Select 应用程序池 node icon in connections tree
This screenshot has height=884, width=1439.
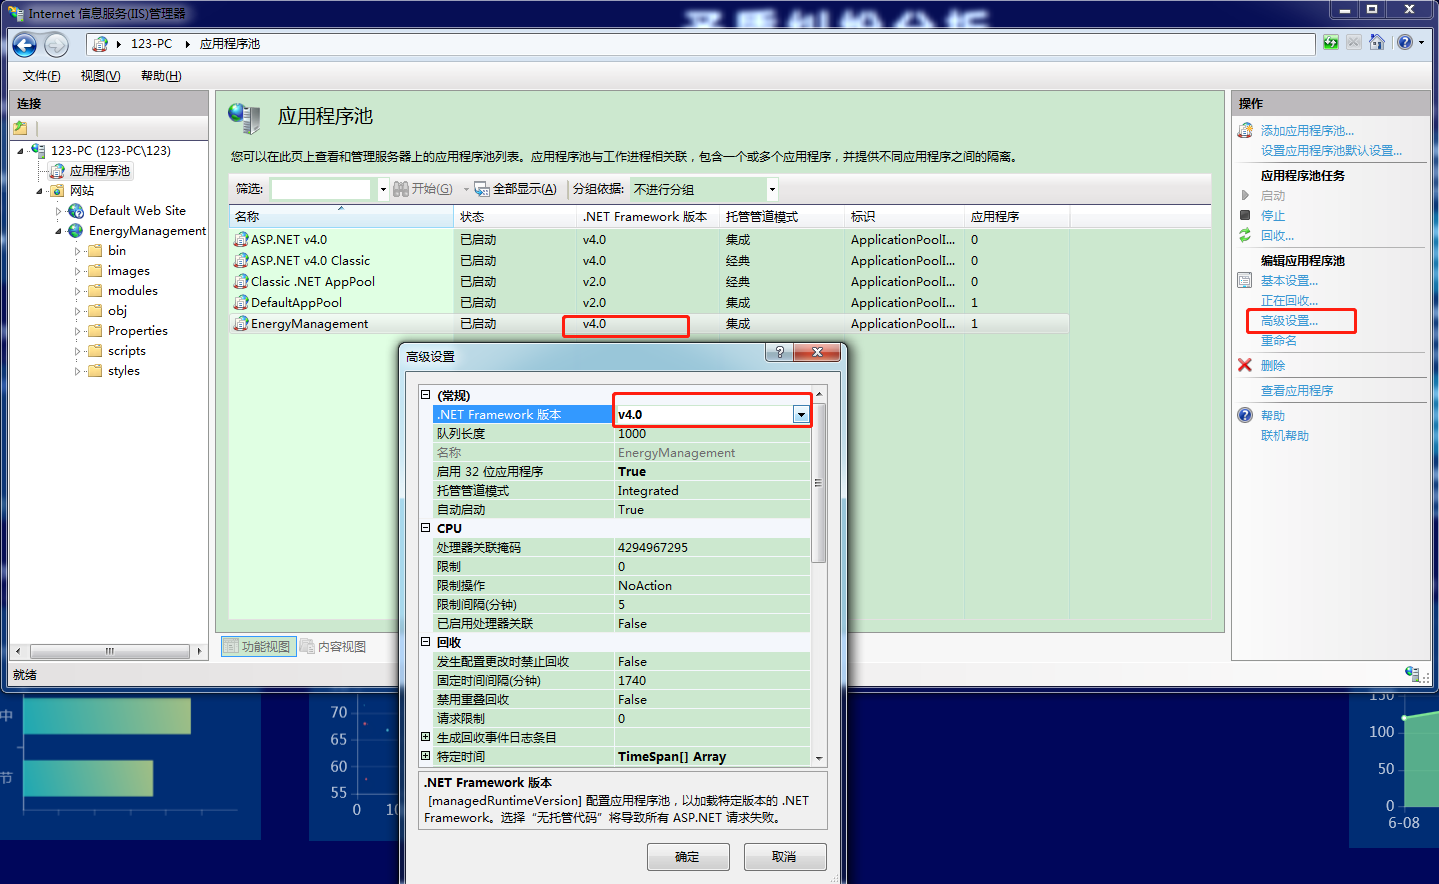[58, 171]
